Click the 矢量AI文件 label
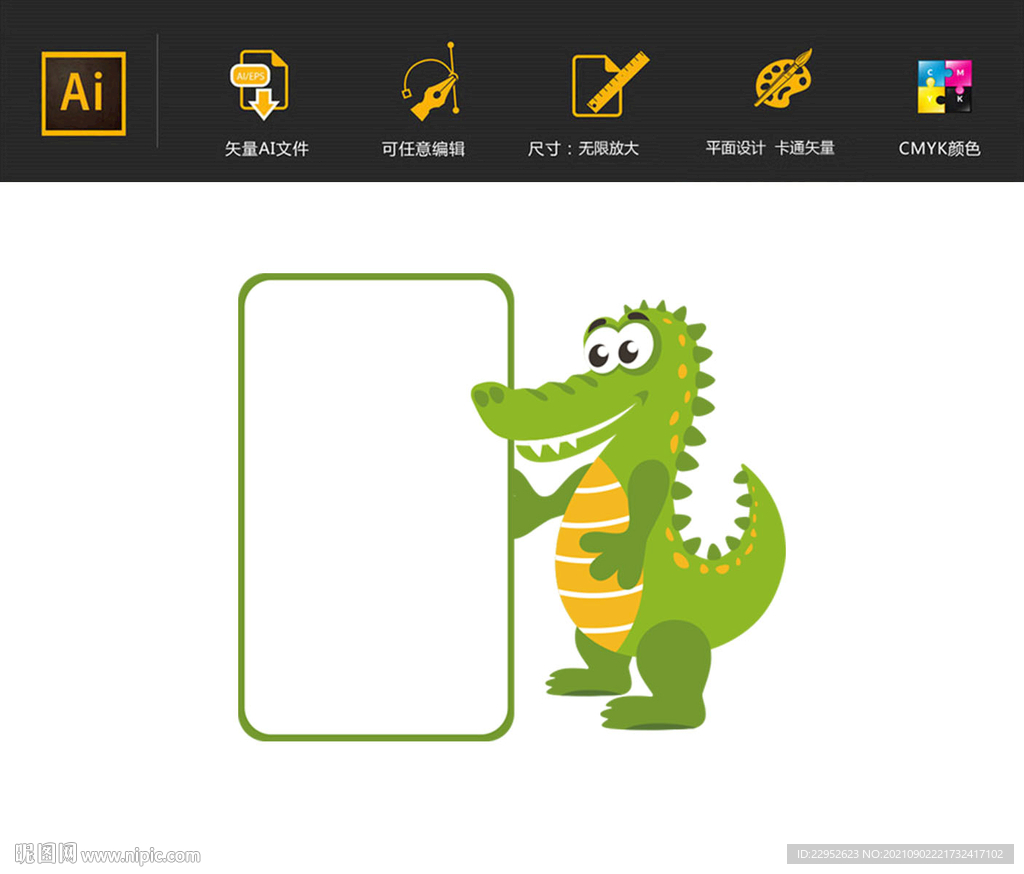1024x874 pixels. (x=266, y=149)
